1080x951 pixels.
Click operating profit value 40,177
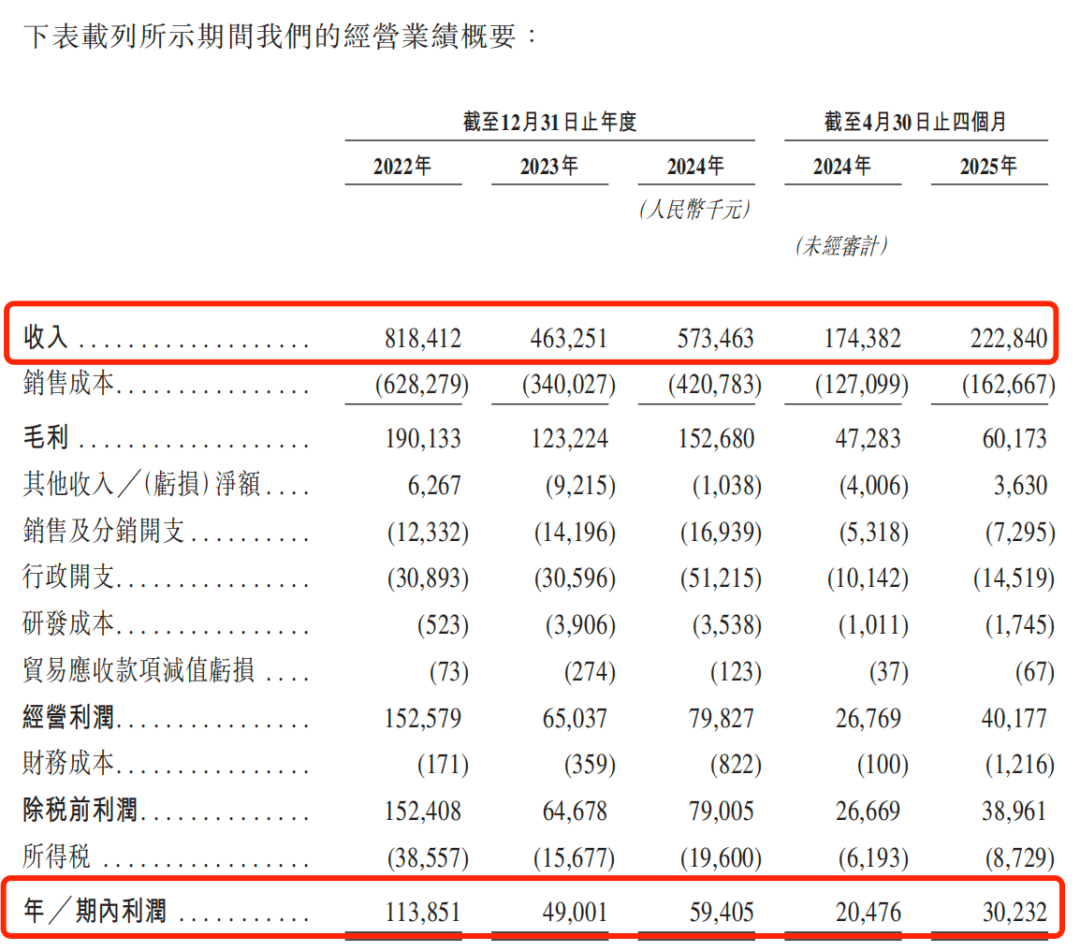click(x=1013, y=718)
